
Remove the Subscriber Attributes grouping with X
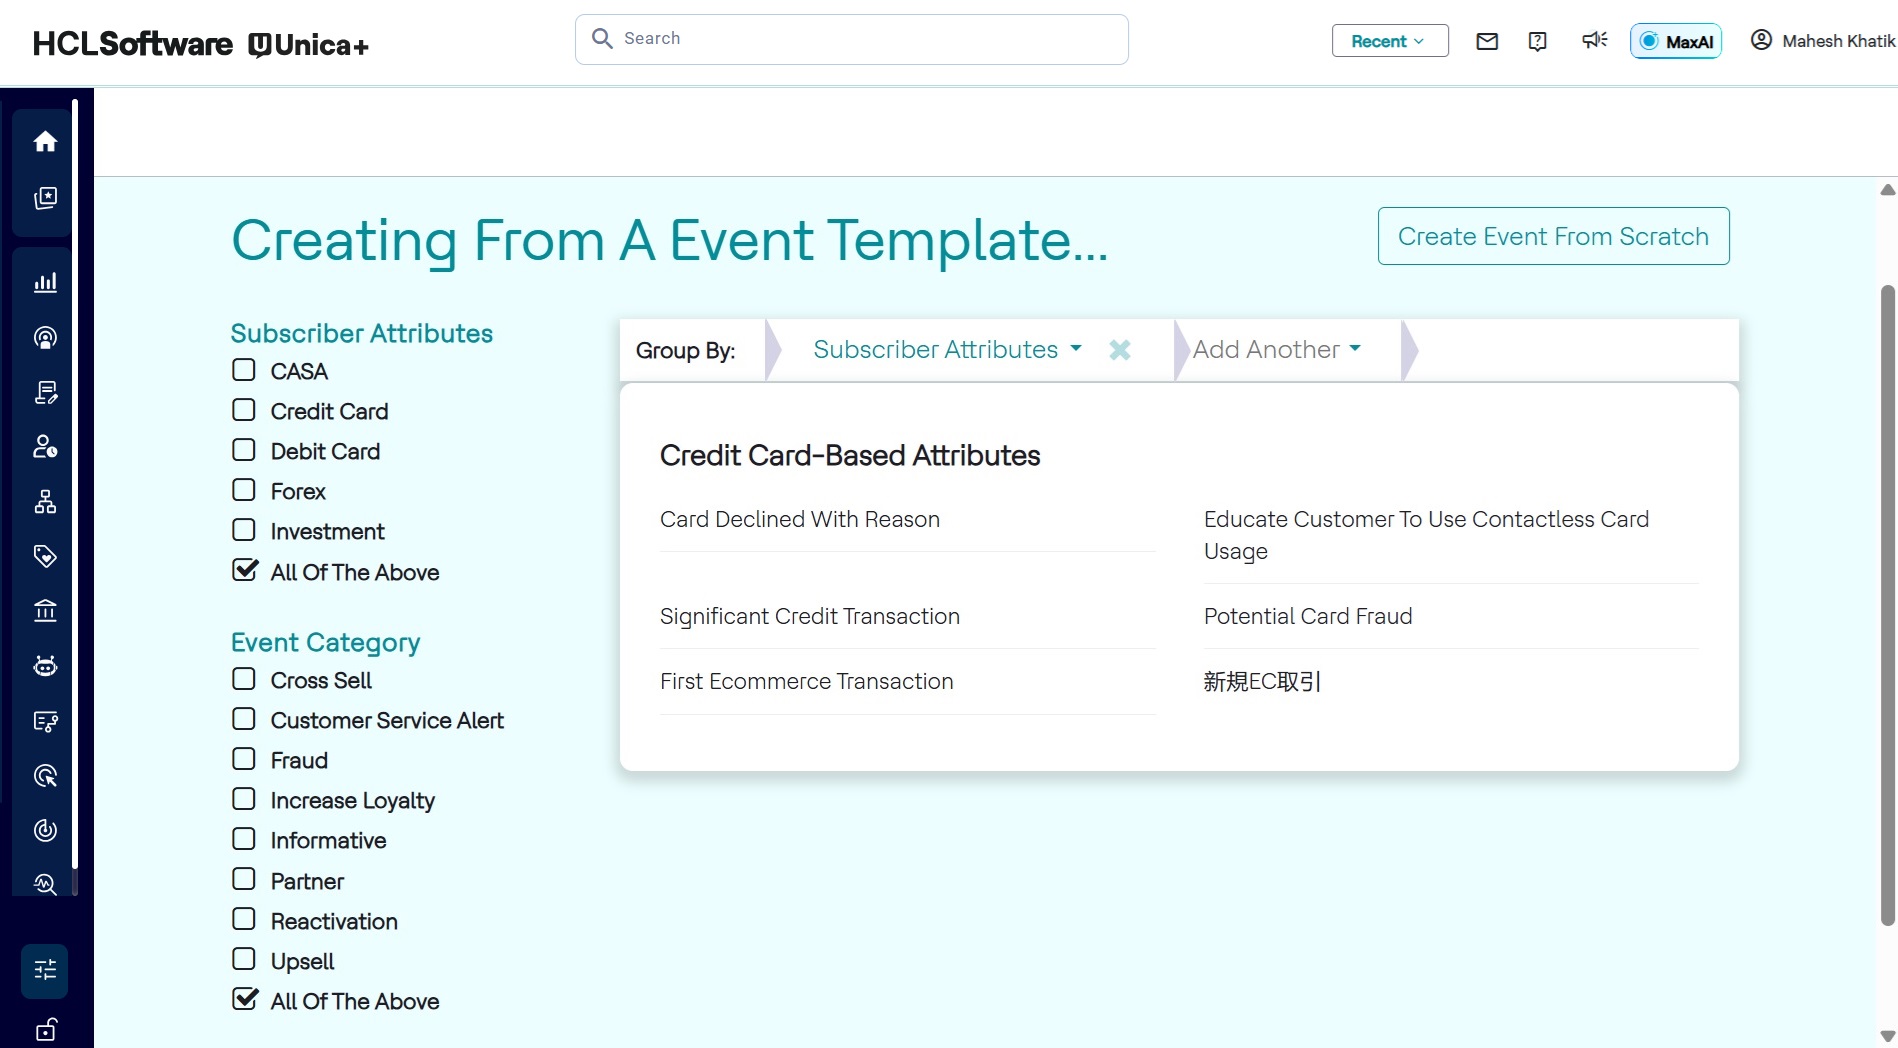tap(1120, 350)
